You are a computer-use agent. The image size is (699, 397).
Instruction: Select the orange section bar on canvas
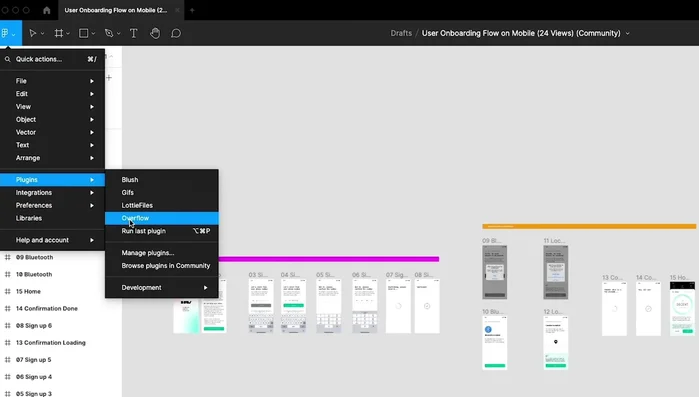(x=589, y=226)
